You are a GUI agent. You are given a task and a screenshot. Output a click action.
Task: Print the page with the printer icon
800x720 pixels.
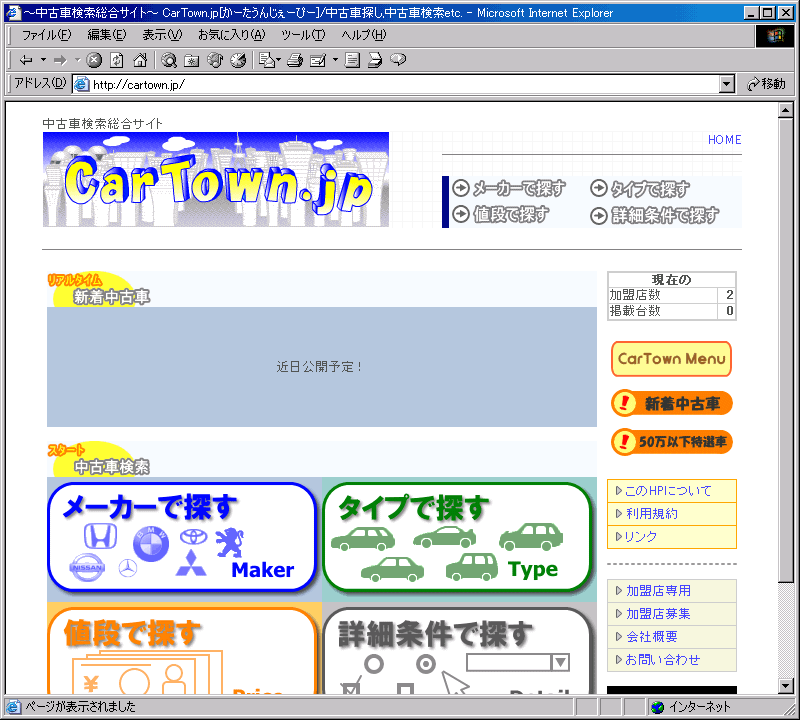click(295, 60)
